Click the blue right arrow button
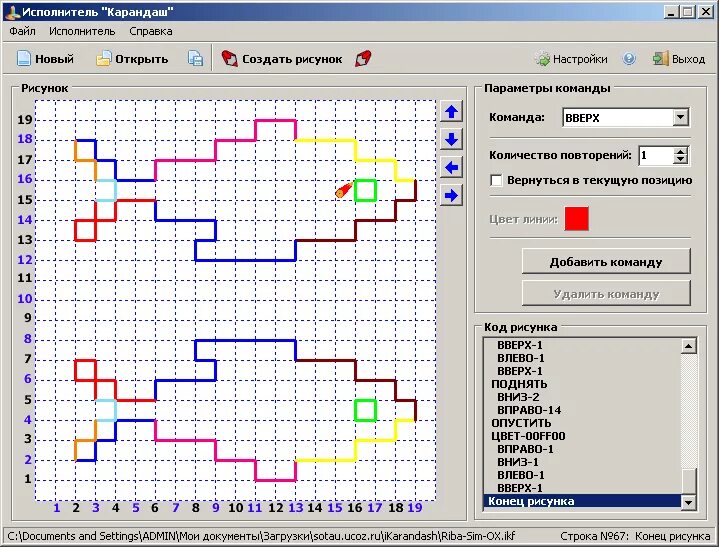This screenshot has width=719, height=547. click(x=452, y=196)
